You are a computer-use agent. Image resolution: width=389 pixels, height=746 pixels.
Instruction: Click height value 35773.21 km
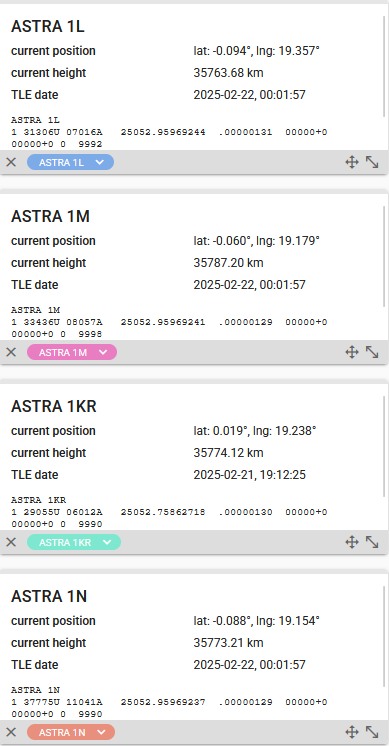coord(228,642)
